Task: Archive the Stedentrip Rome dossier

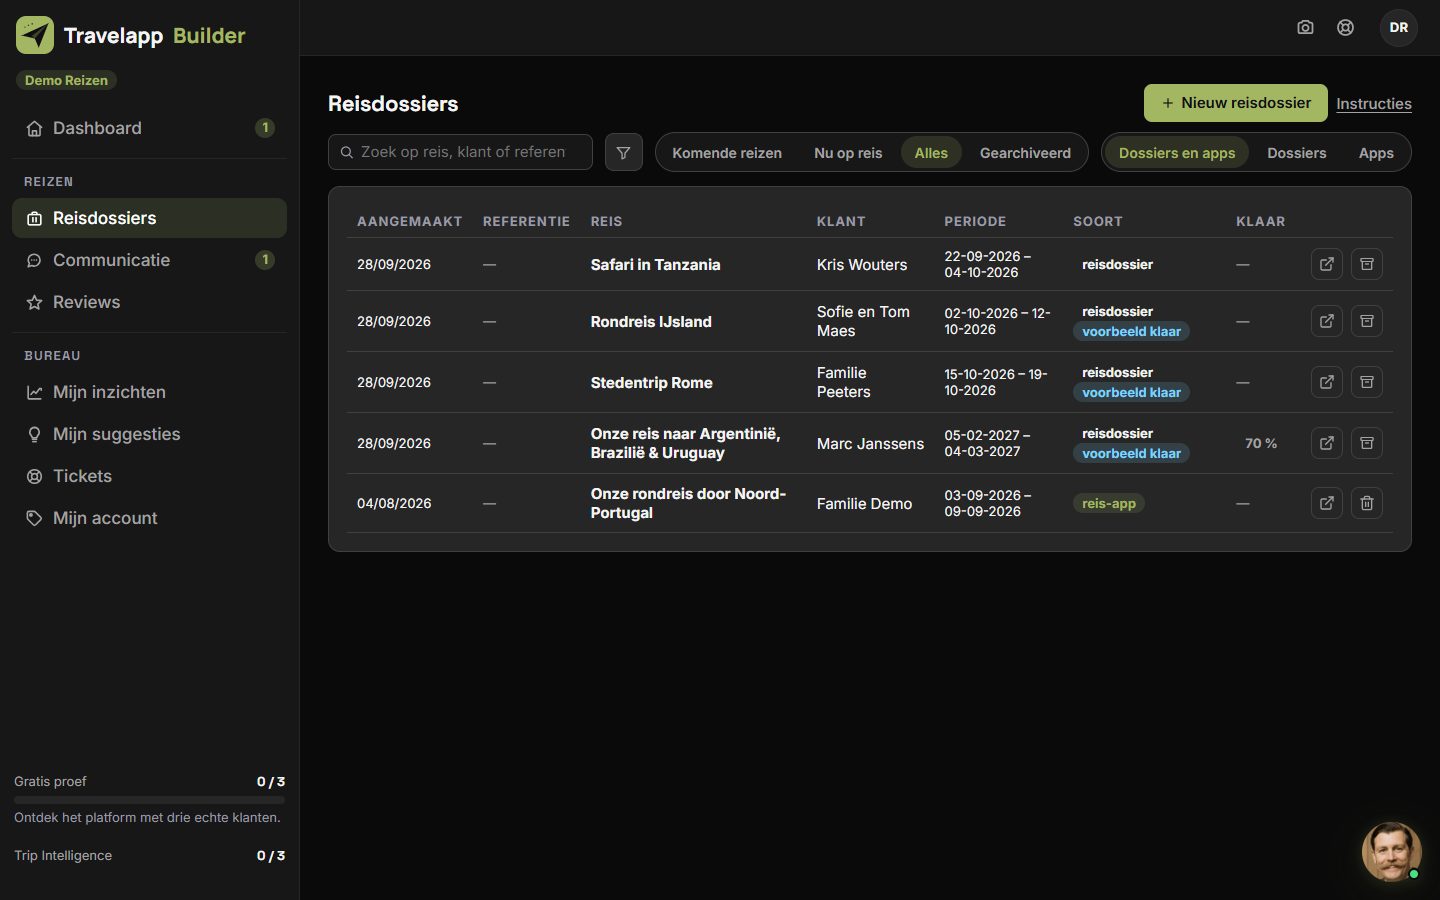Action: (1367, 382)
